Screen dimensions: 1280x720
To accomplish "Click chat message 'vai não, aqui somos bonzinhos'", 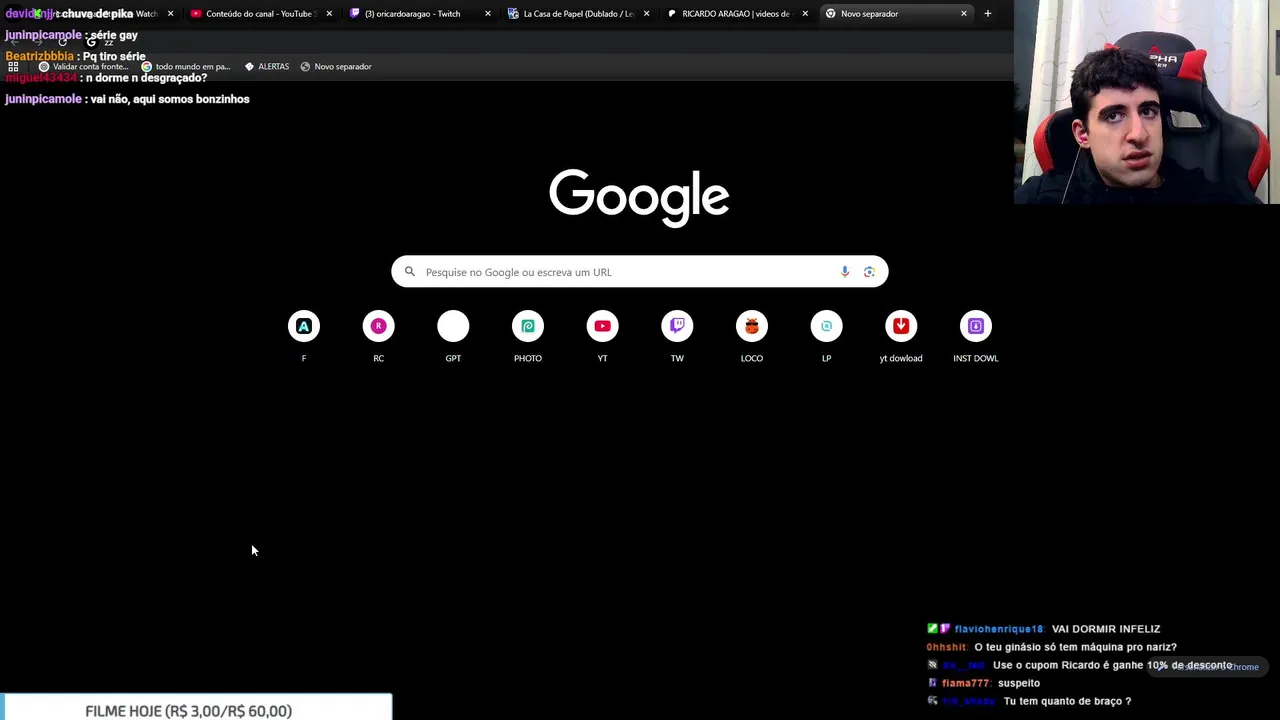I will (170, 99).
